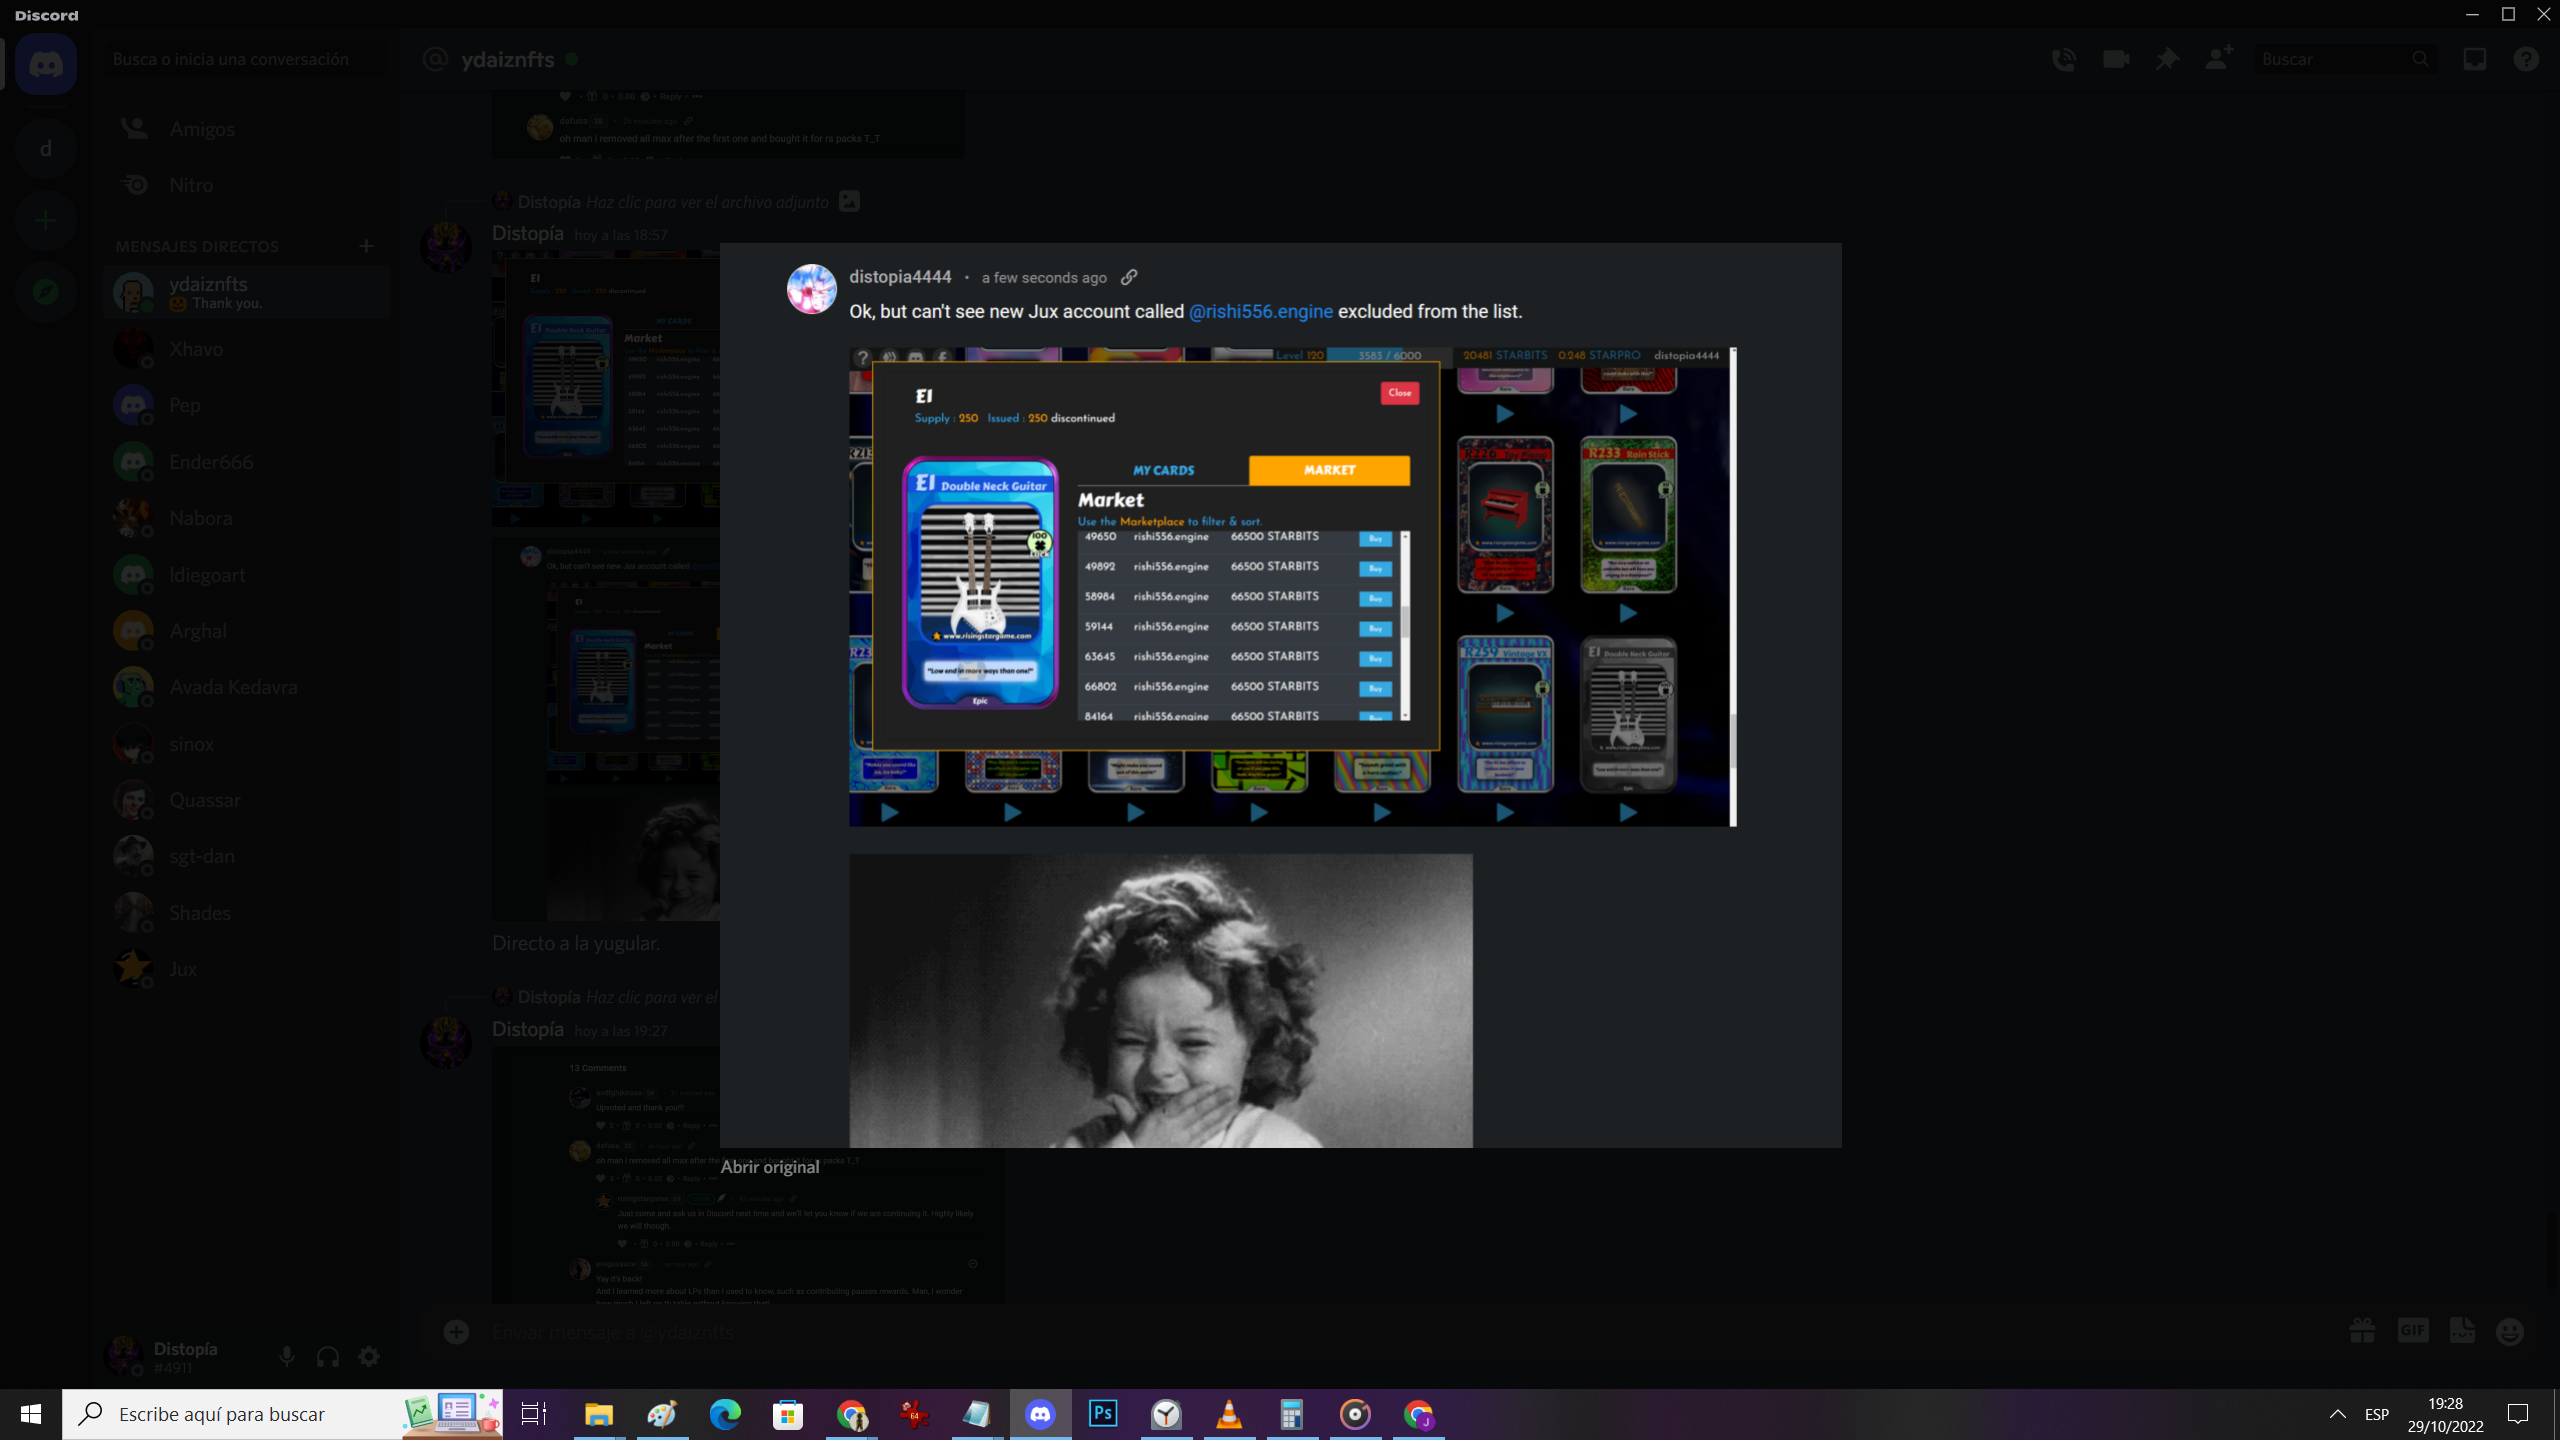Open the Quassar conversation
This screenshot has width=2560, height=1440.
click(246, 800)
